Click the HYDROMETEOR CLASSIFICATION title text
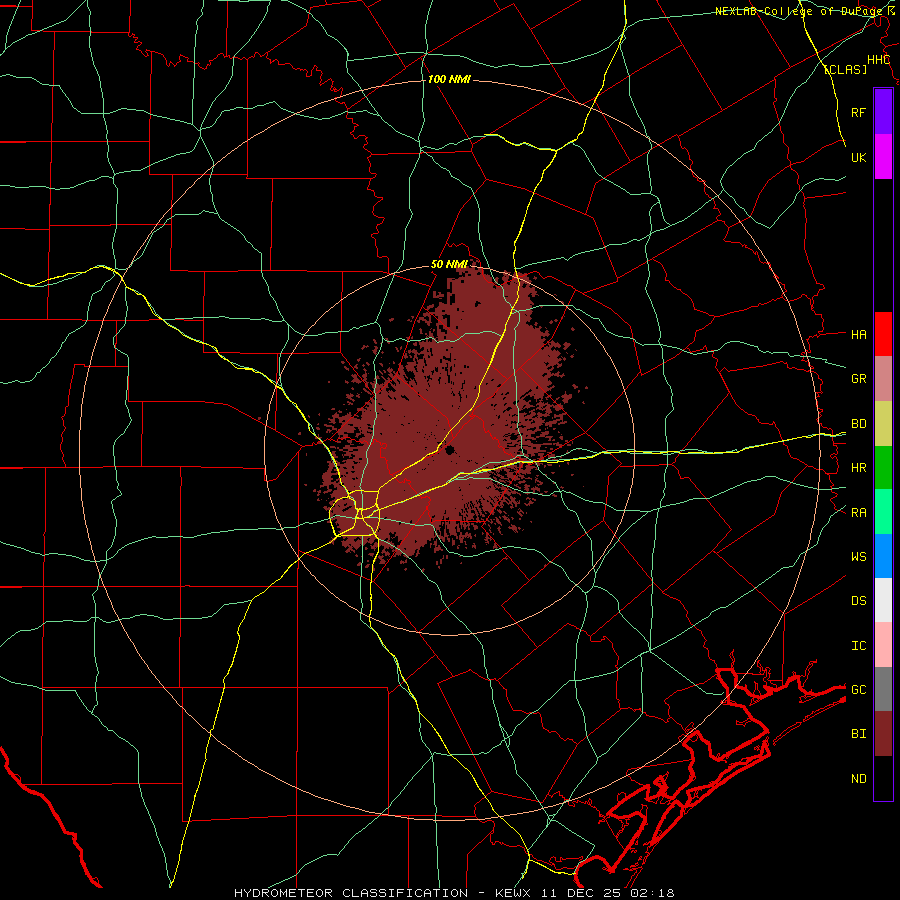This screenshot has width=900, height=900. point(351,893)
